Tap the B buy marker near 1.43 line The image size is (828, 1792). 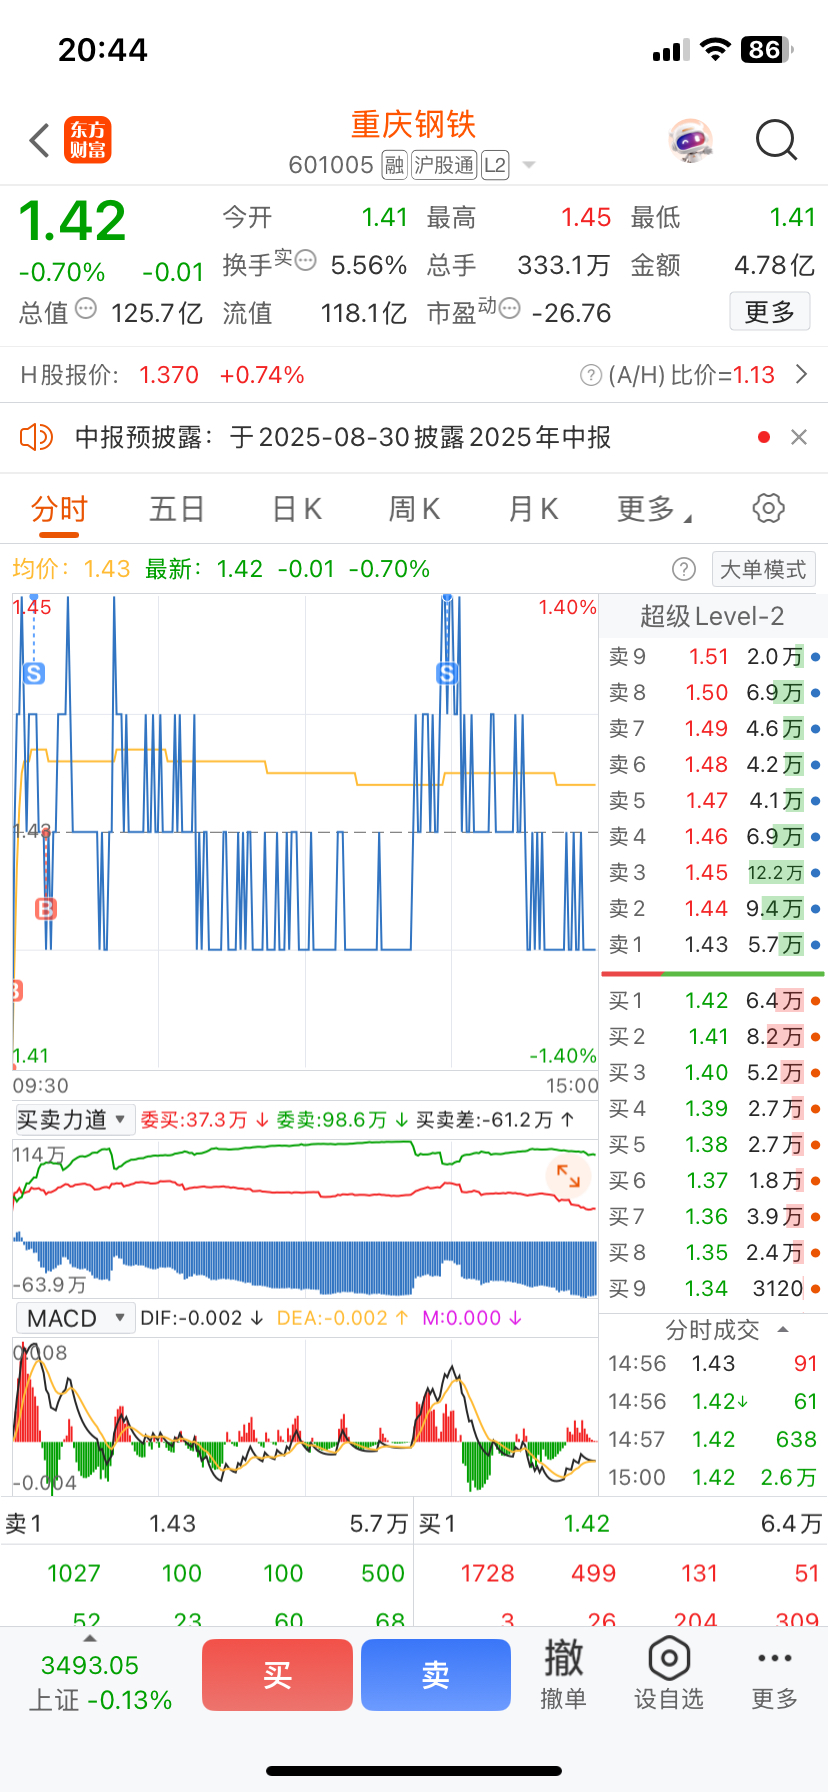46,909
